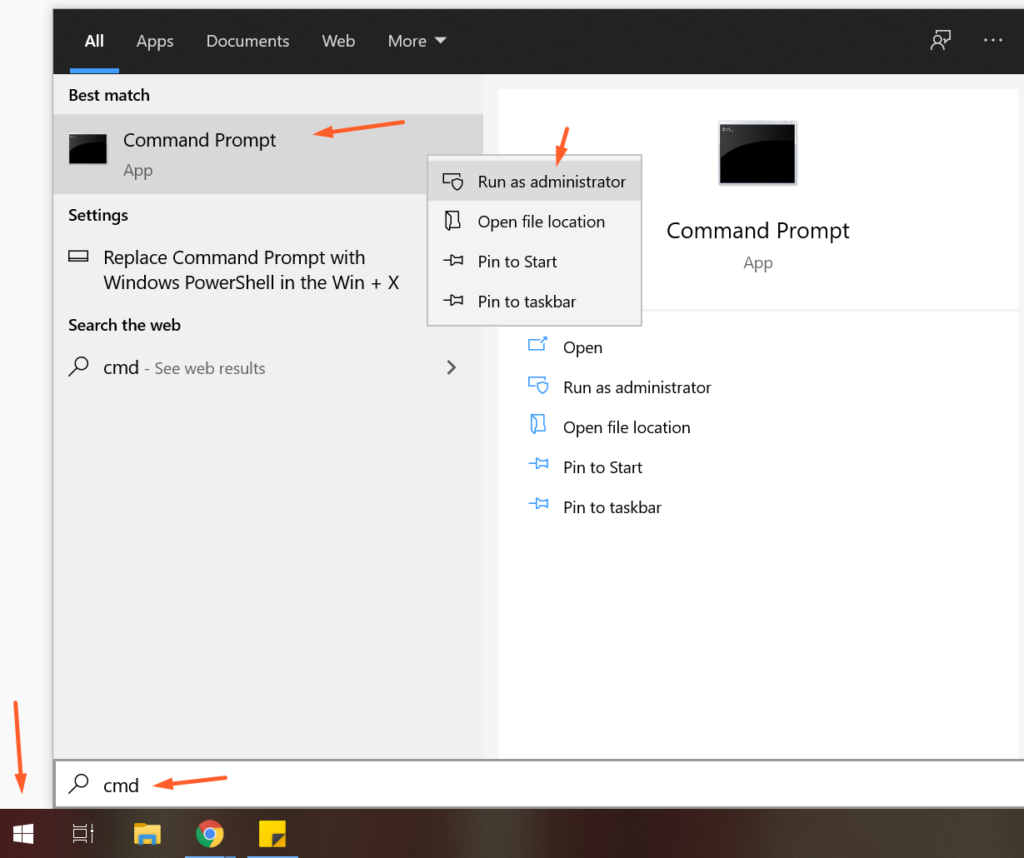This screenshot has height=858, width=1024.
Task: Click the pin icon beside context menu Pin to taskbar
Action: pos(453,300)
